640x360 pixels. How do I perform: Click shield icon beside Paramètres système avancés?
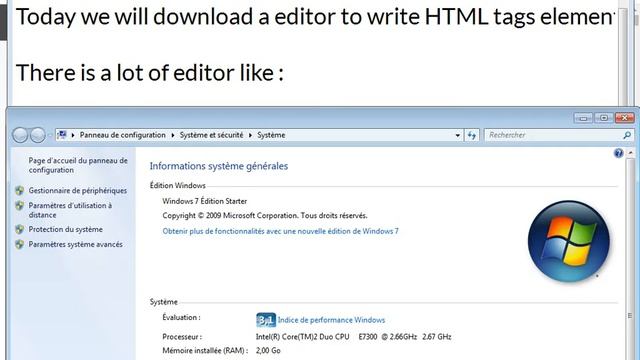20,244
